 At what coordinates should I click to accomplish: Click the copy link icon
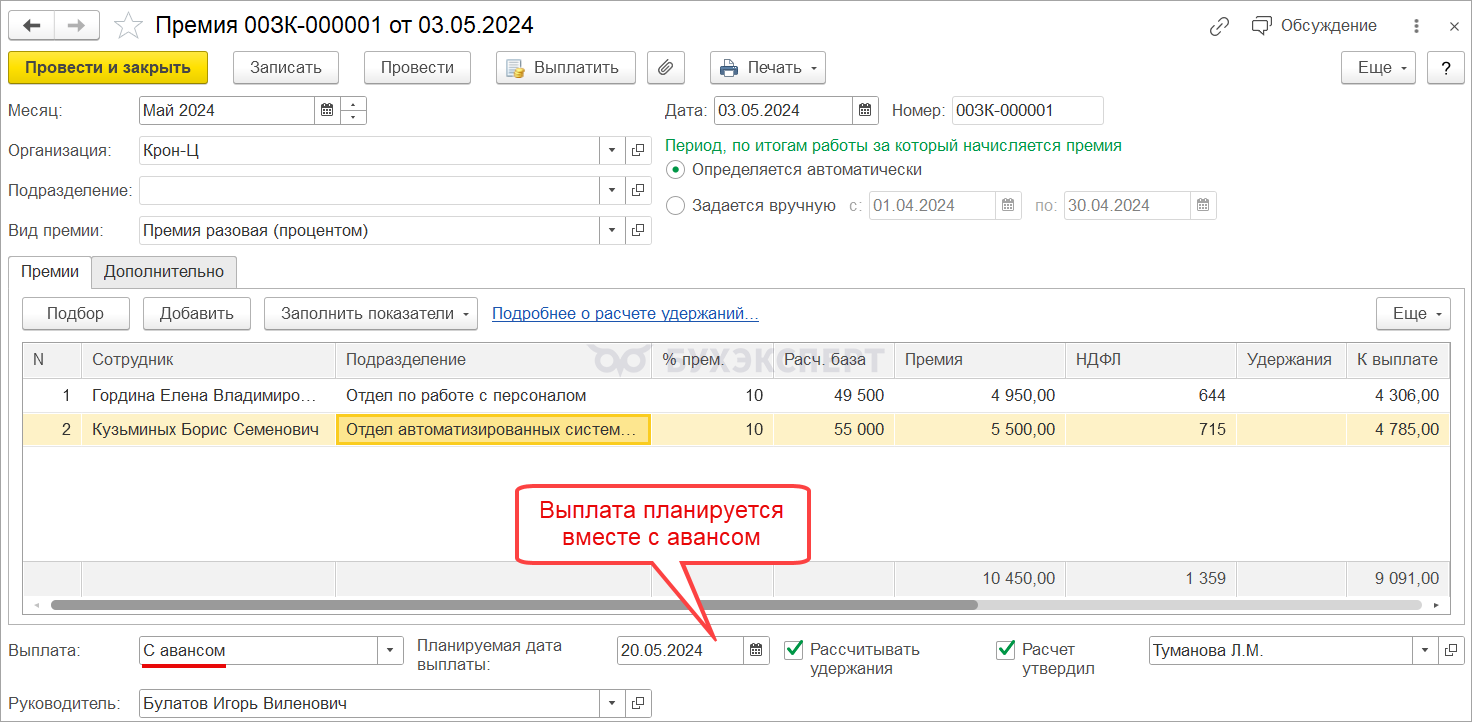pyautogui.click(x=1219, y=27)
